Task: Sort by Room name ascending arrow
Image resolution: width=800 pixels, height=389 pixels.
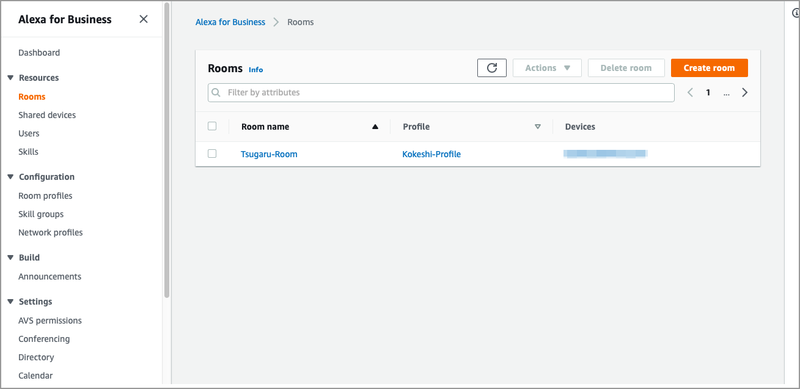Action: click(376, 127)
